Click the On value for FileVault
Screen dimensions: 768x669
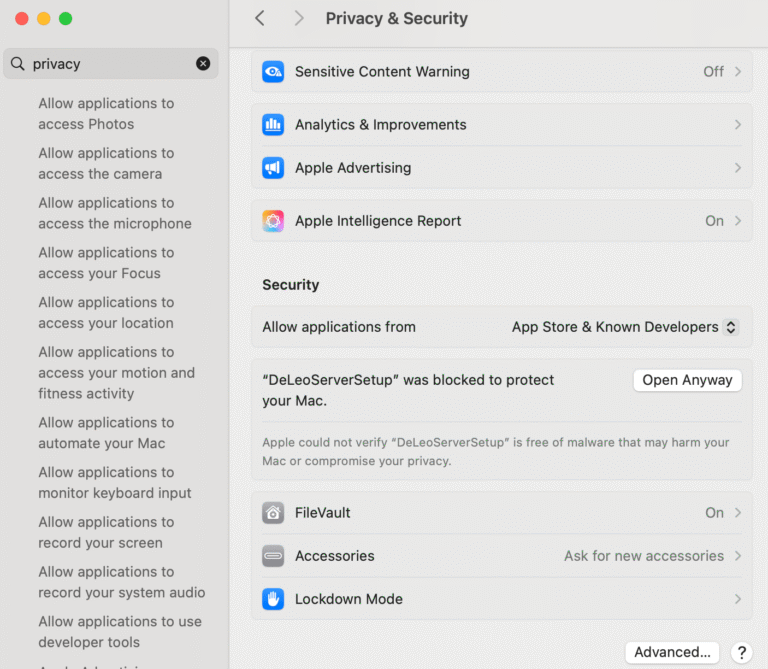point(714,513)
